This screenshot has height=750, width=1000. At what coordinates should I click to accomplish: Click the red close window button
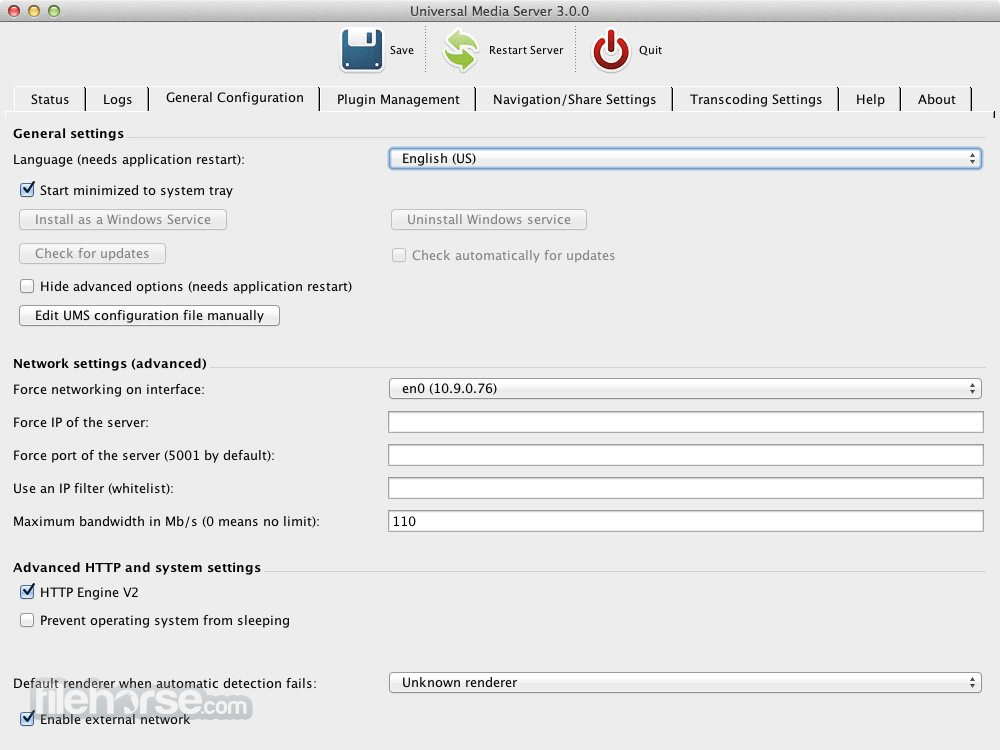(13, 11)
